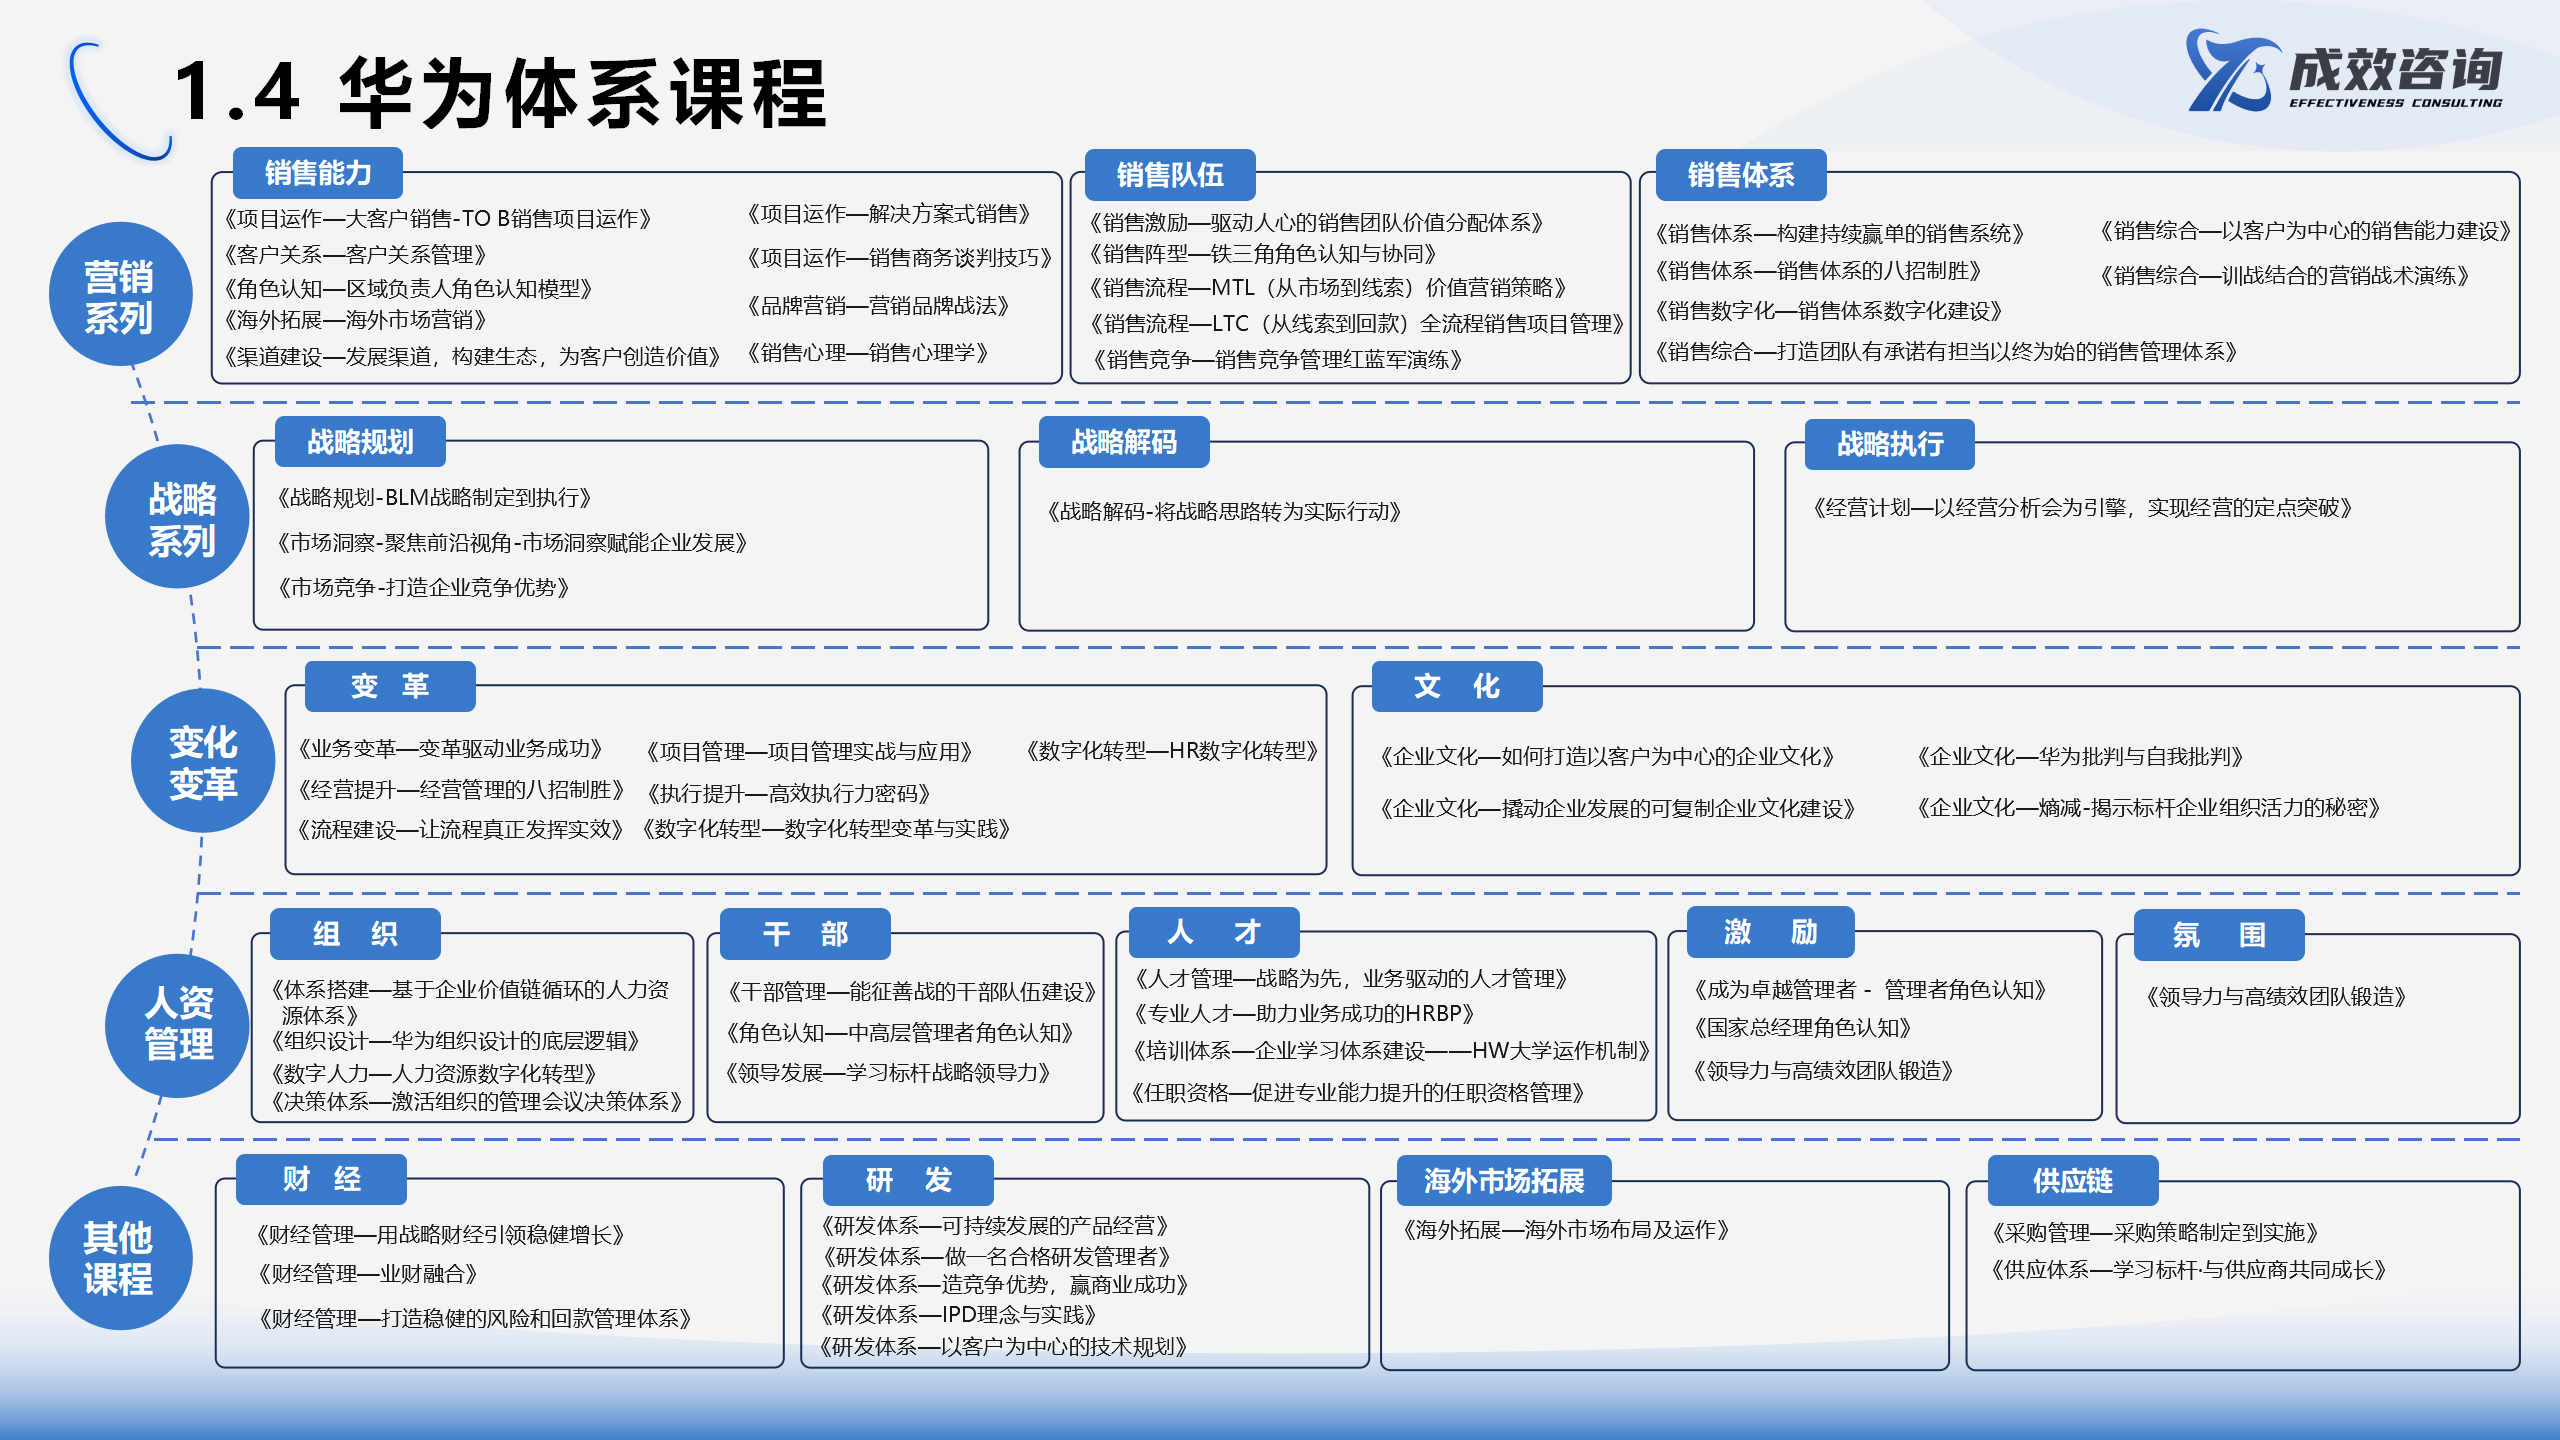Select 《企业文化—华为批判与自我批判》
The image size is (2560, 1440).
2081,757
